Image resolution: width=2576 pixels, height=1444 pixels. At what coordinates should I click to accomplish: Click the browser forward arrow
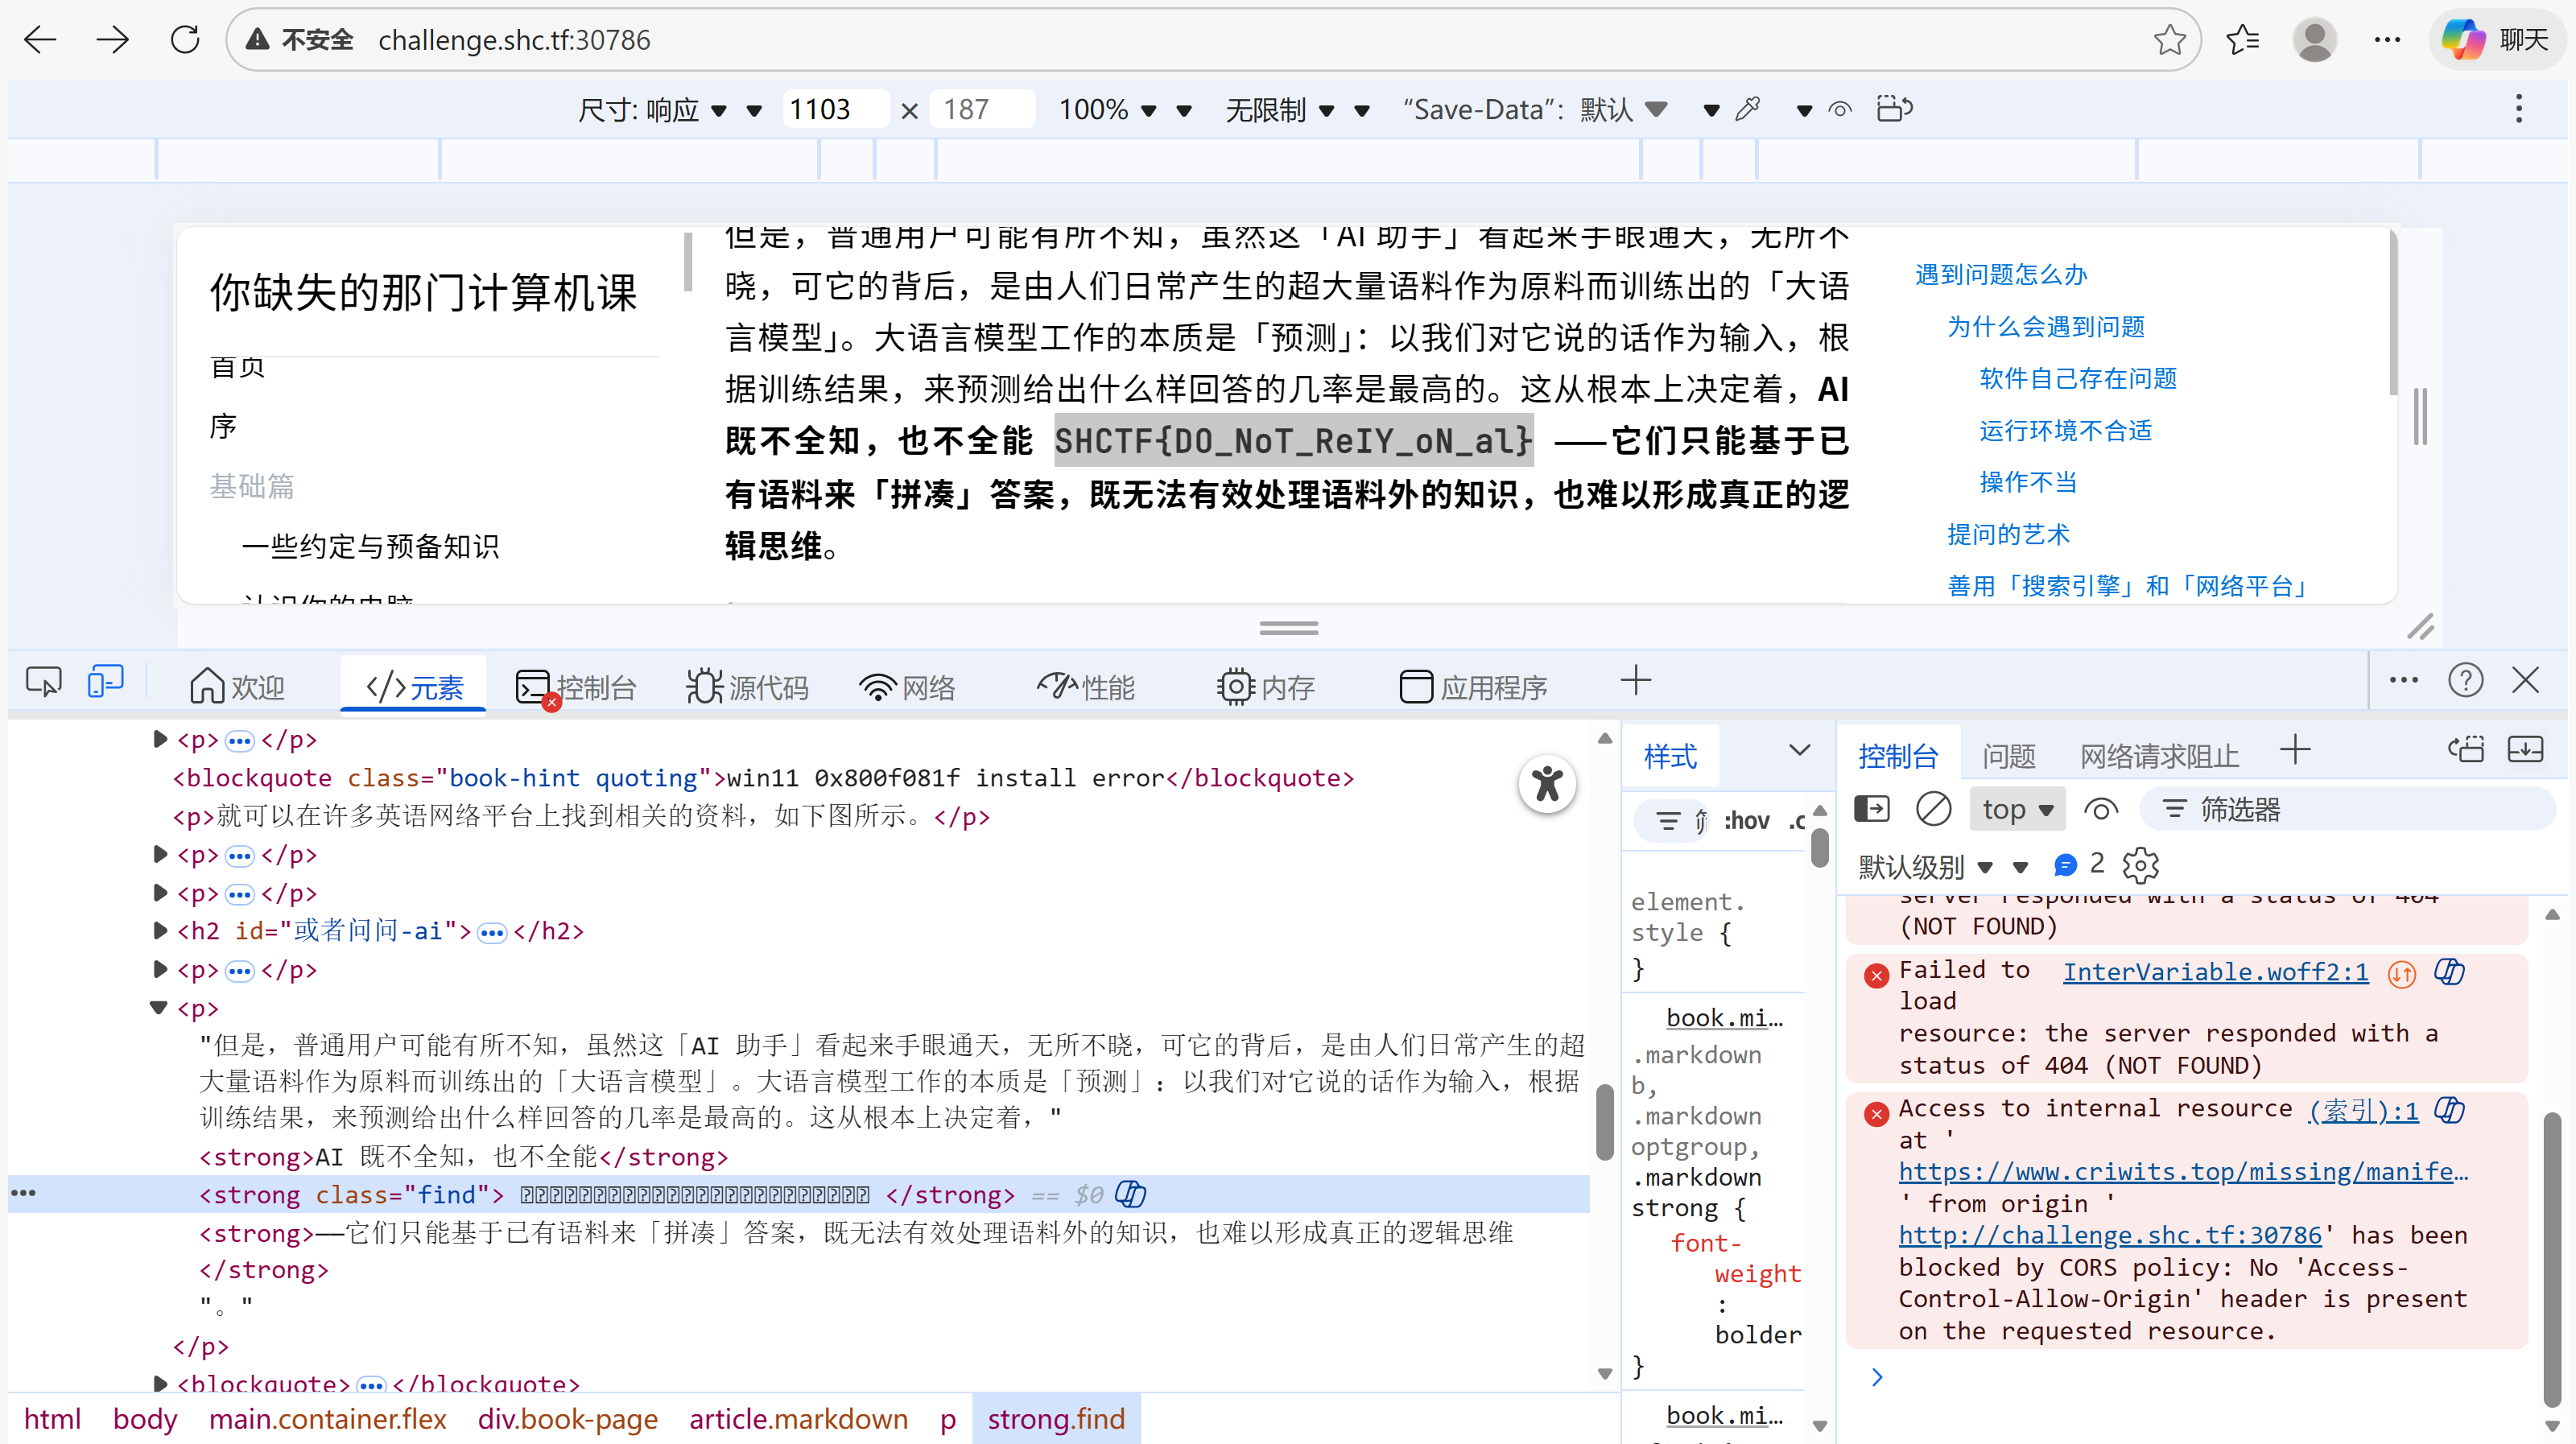[x=112, y=40]
